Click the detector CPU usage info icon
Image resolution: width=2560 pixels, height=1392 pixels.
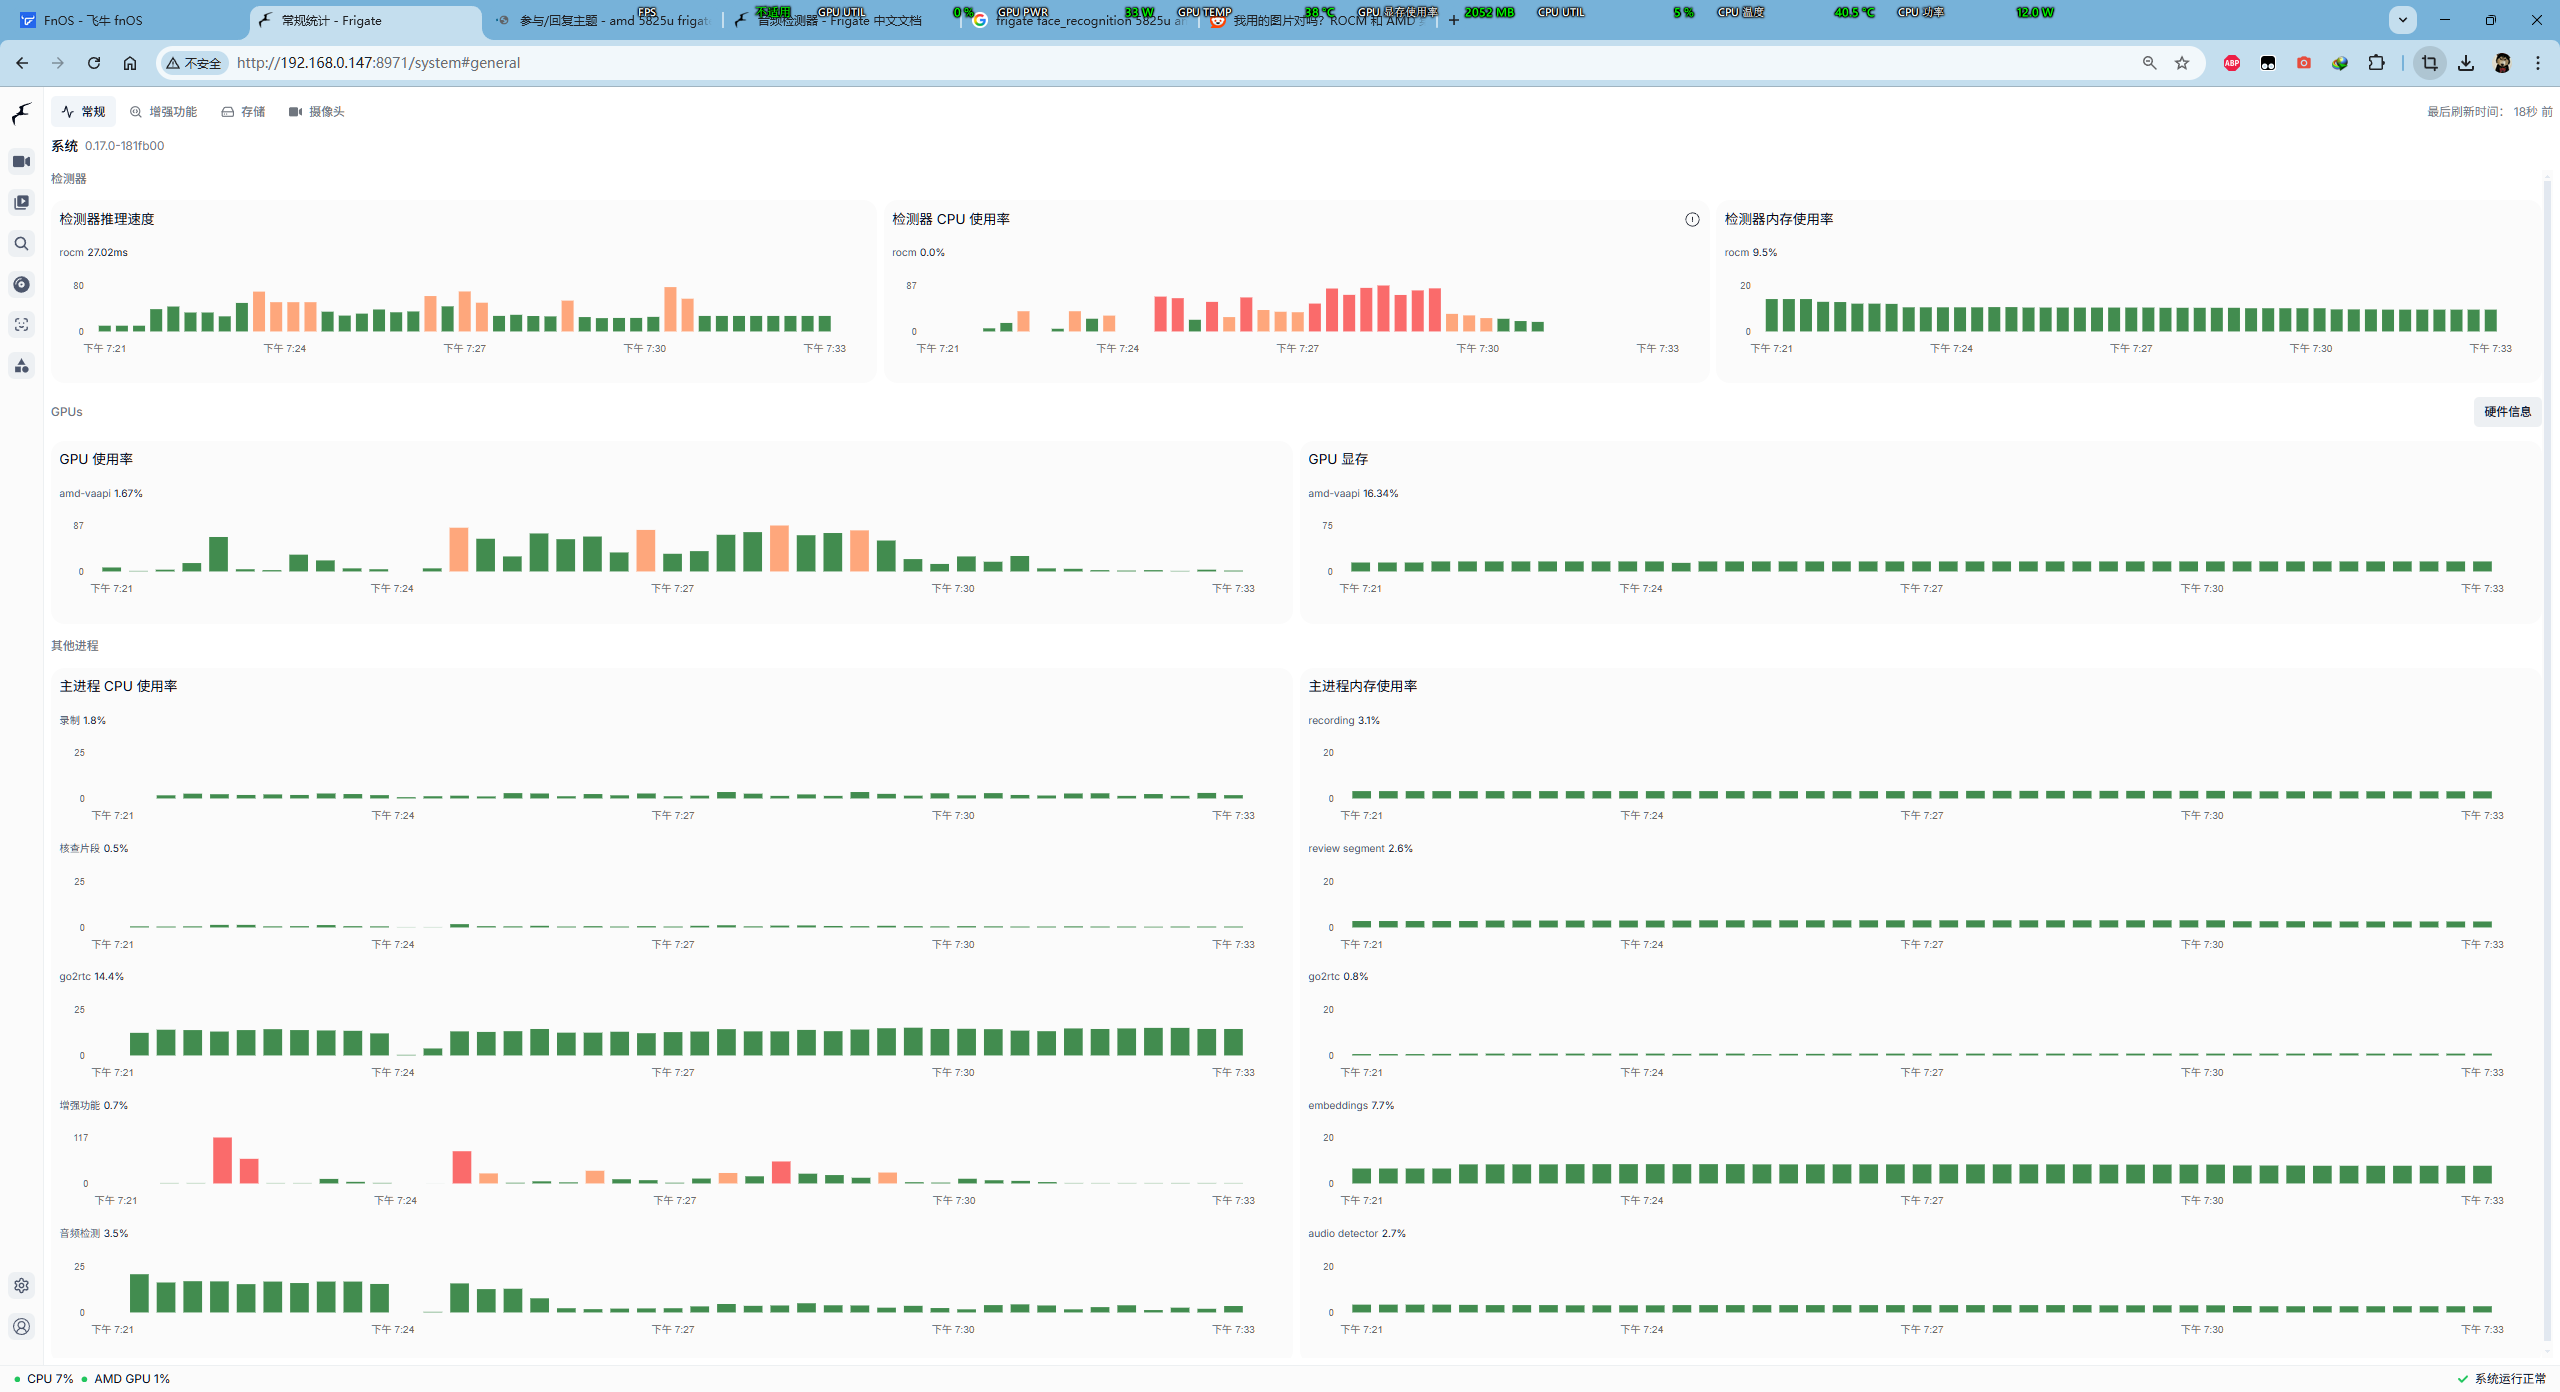click(1692, 220)
